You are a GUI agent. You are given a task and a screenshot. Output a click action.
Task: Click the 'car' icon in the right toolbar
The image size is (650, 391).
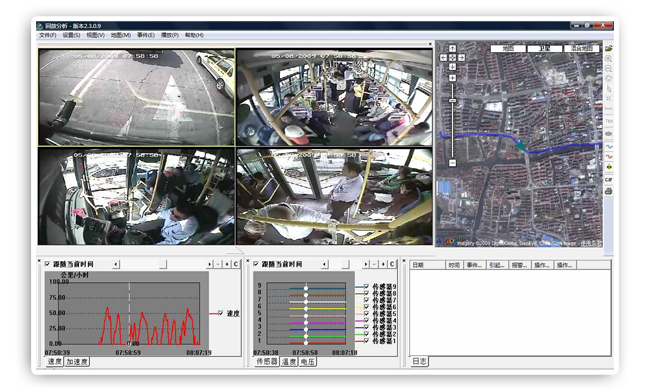coord(608,180)
